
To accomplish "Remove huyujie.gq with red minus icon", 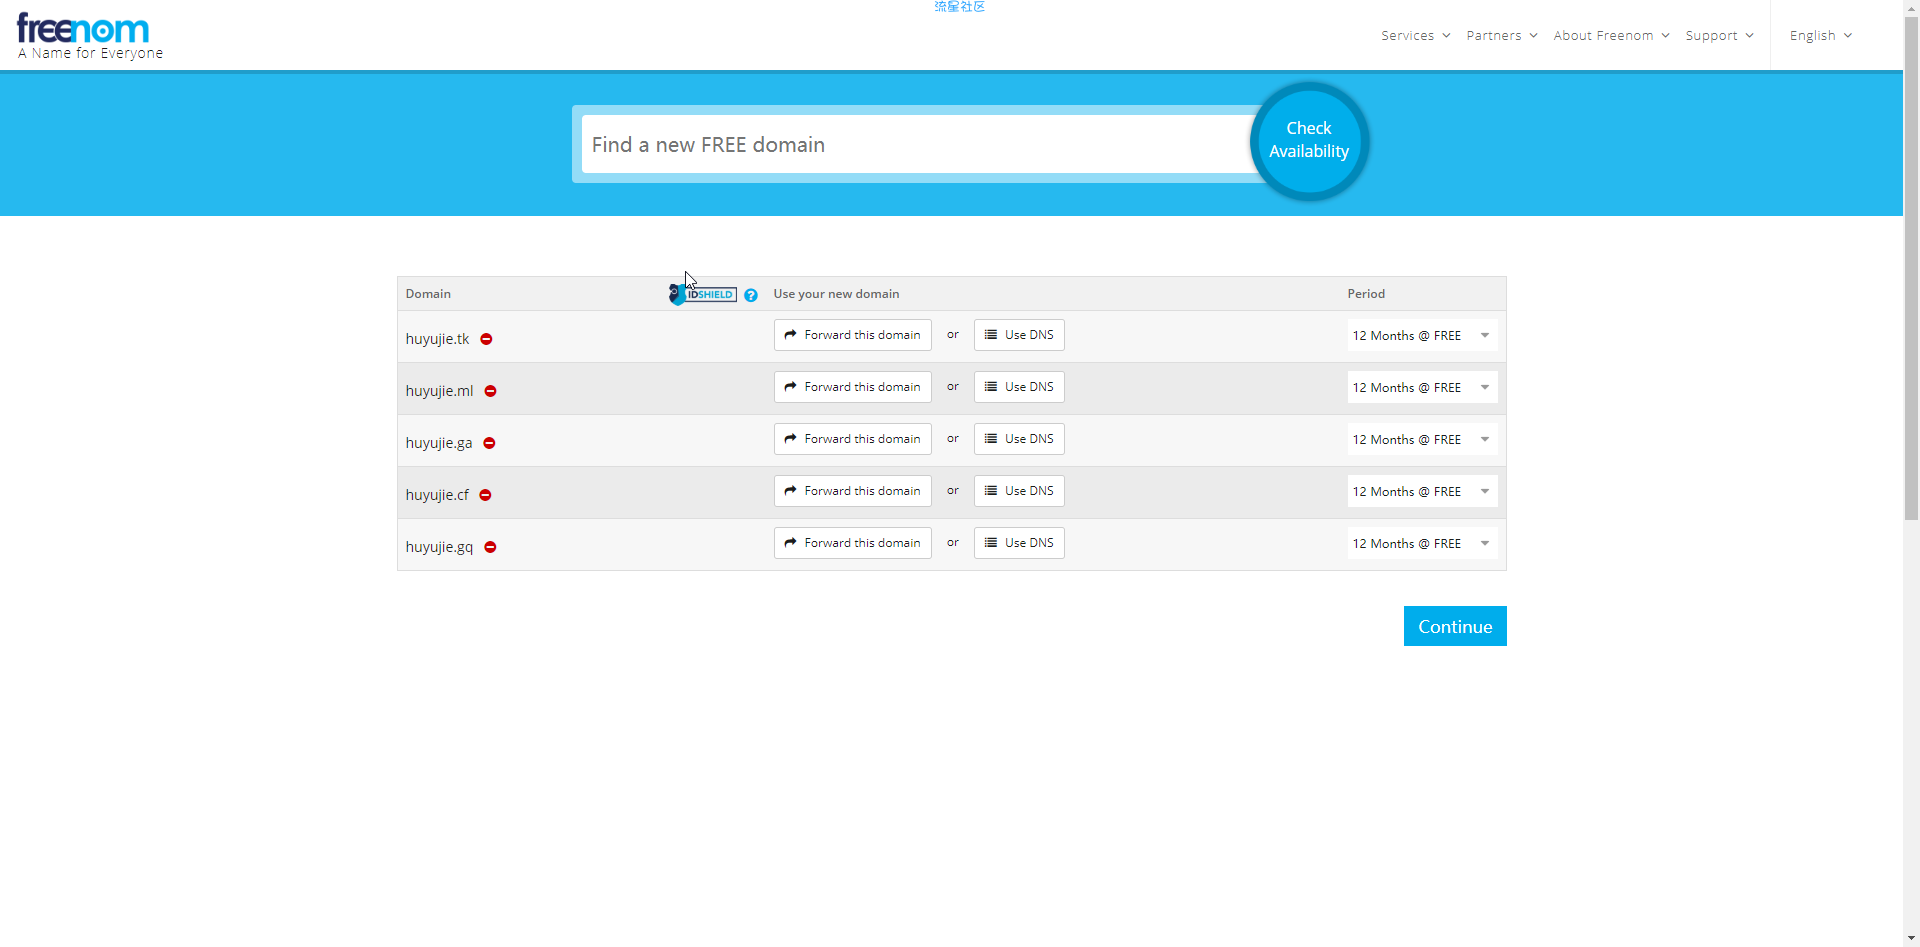I will click(490, 547).
